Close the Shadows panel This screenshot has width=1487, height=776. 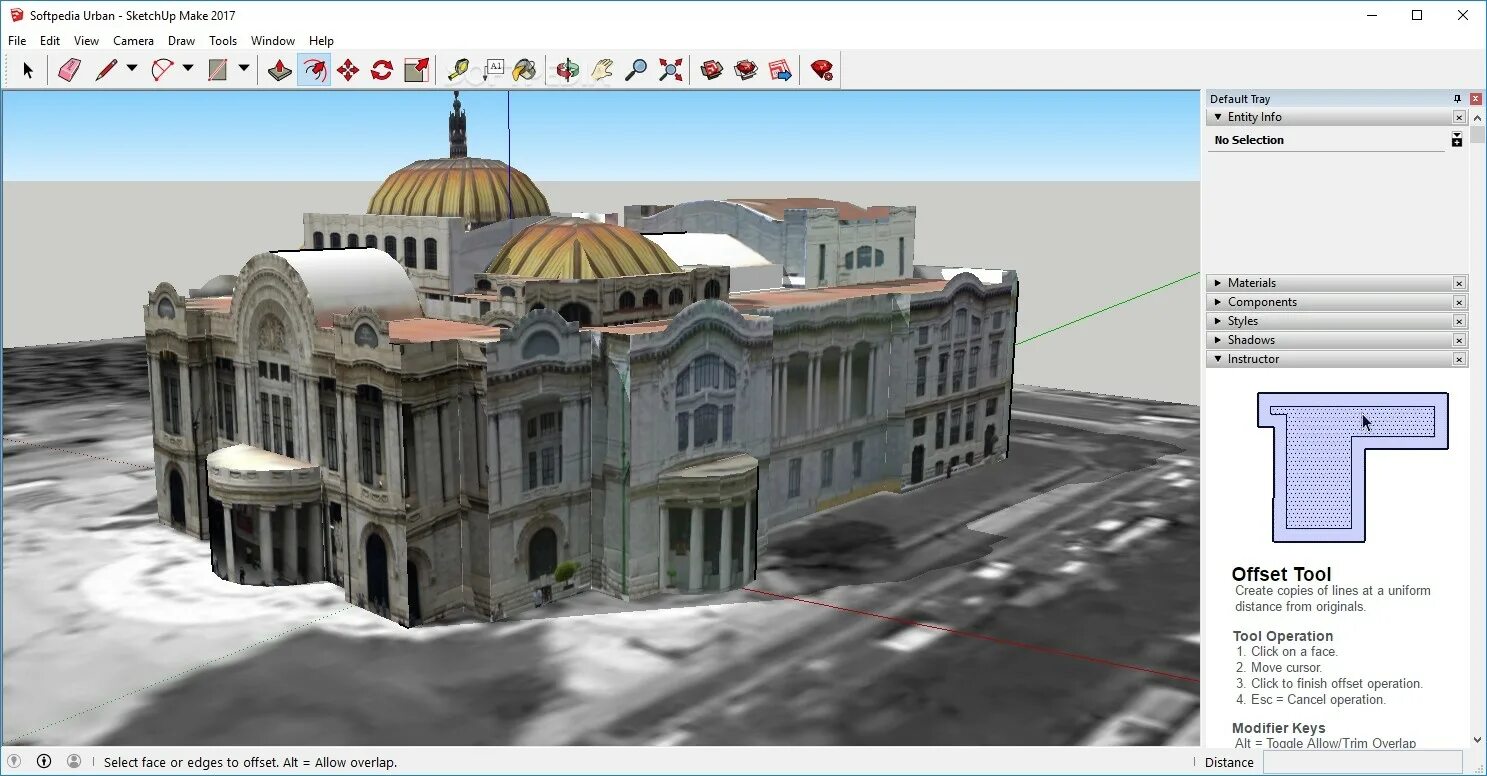pyautogui.click(x=1459, y=340)
